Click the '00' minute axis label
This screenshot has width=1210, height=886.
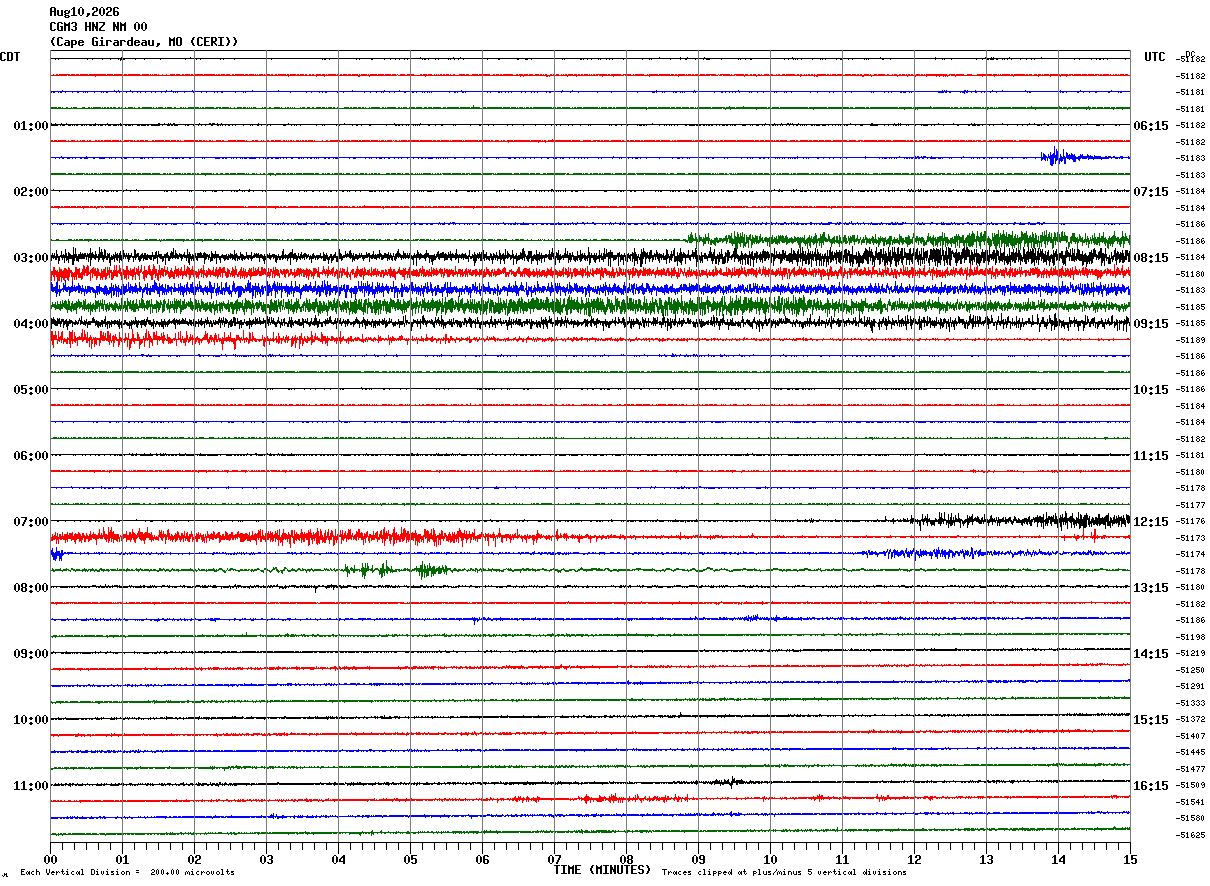(50, 860)
